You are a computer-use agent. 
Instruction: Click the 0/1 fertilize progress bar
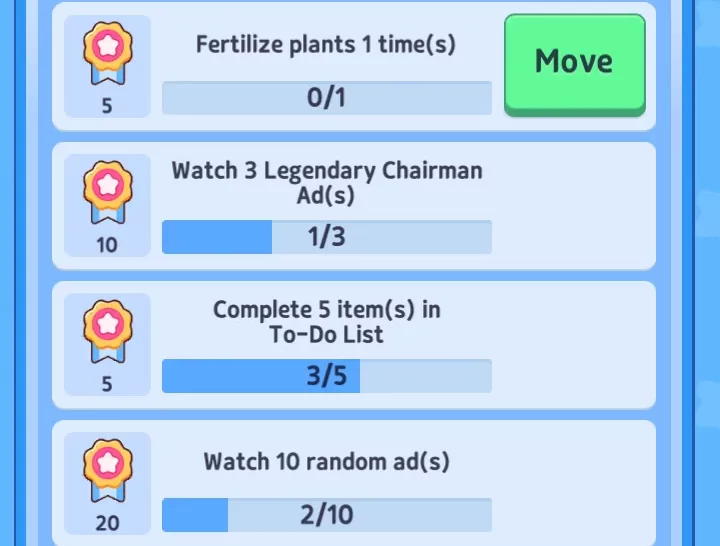(x=327, y=98)
